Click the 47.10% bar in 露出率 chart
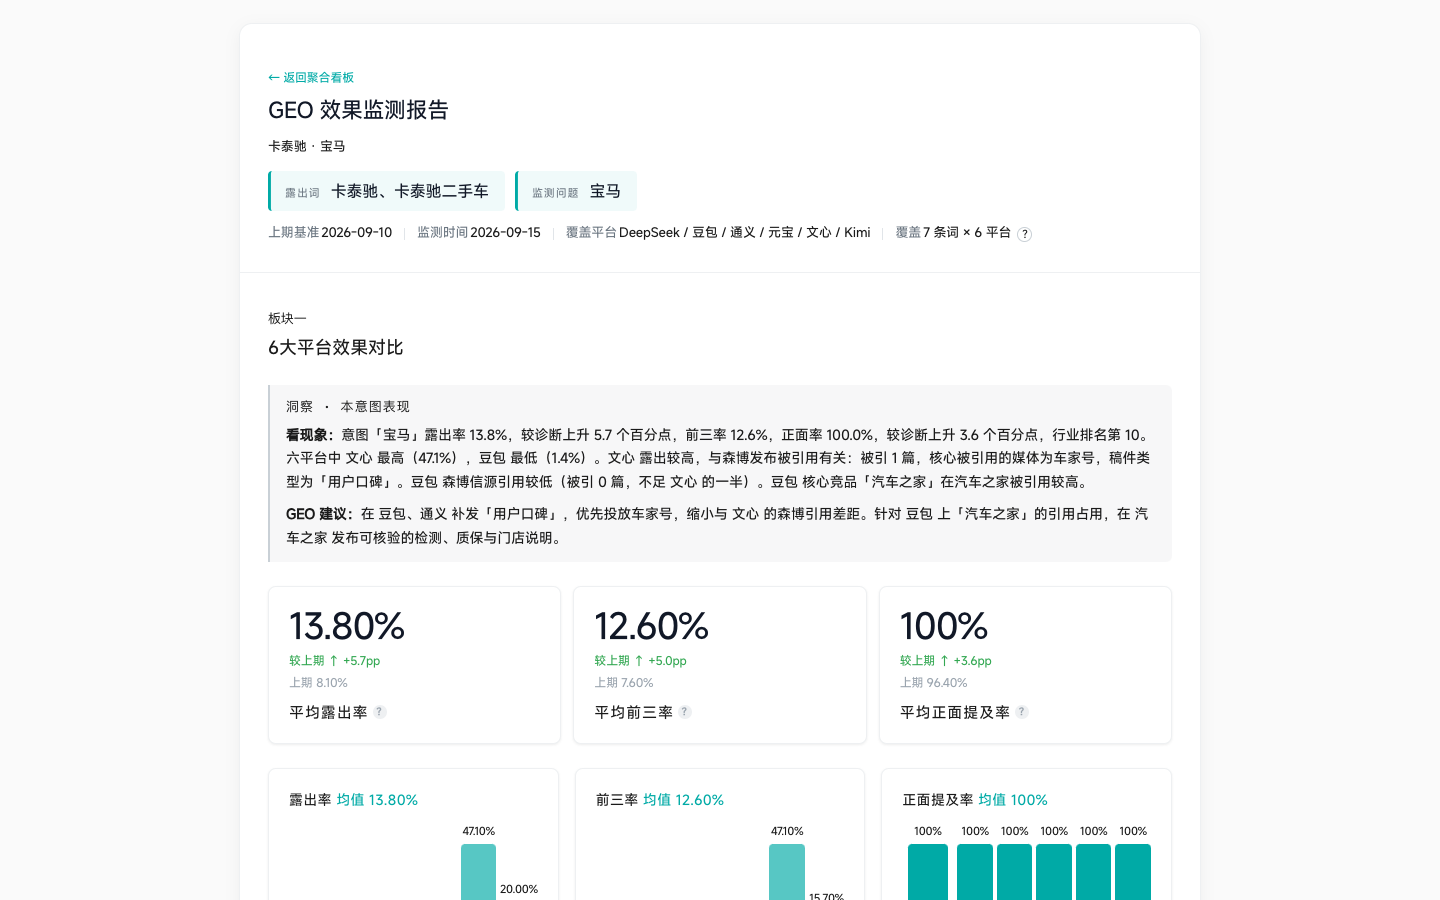This screenshot has width=1440, height=900. 478,872
